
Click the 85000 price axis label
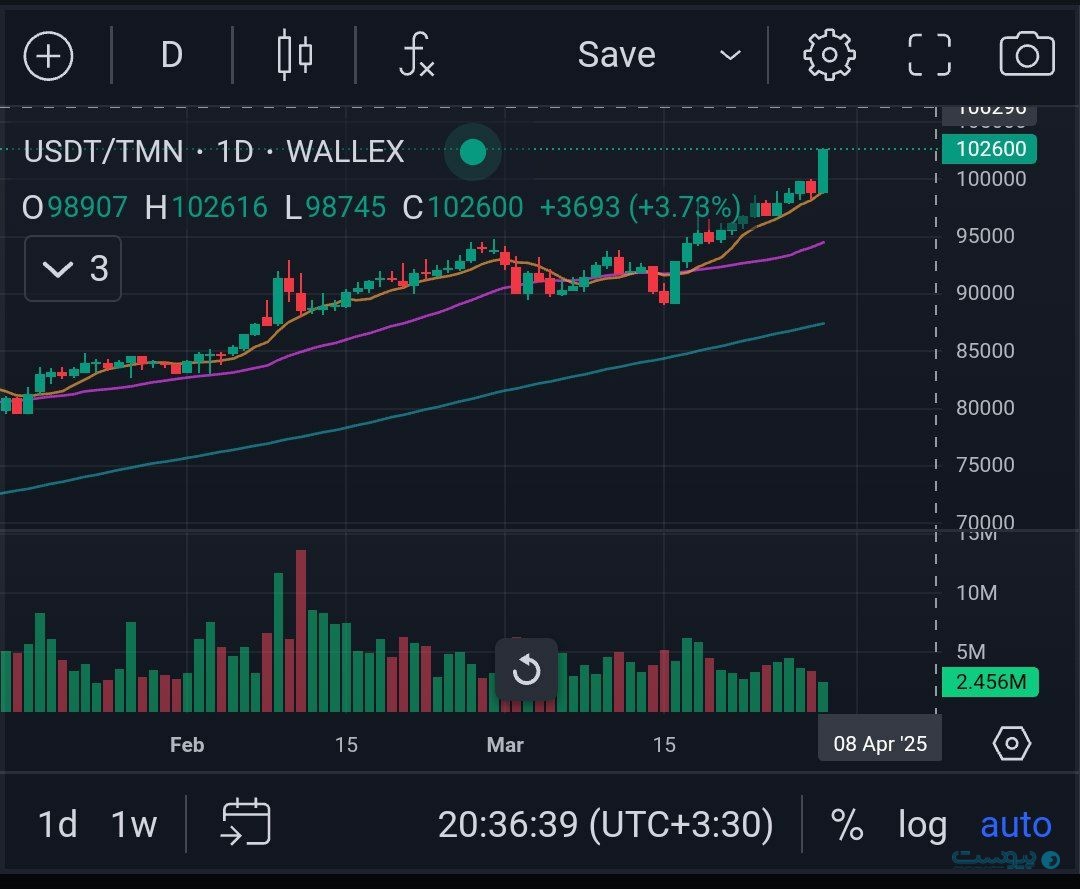[x=985, y=351]
